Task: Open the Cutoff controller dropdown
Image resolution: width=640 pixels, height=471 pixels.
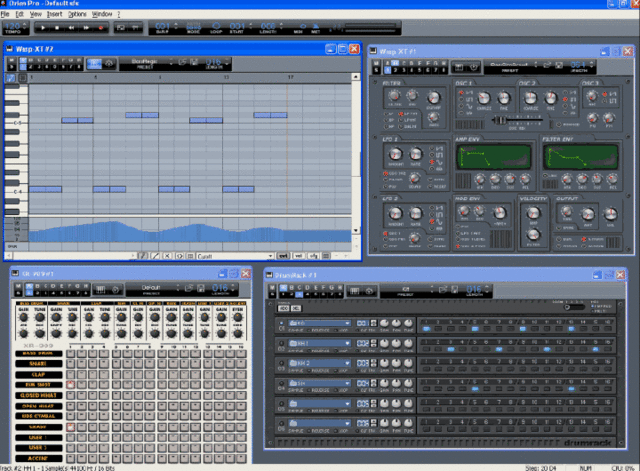Action: [235, 256]
